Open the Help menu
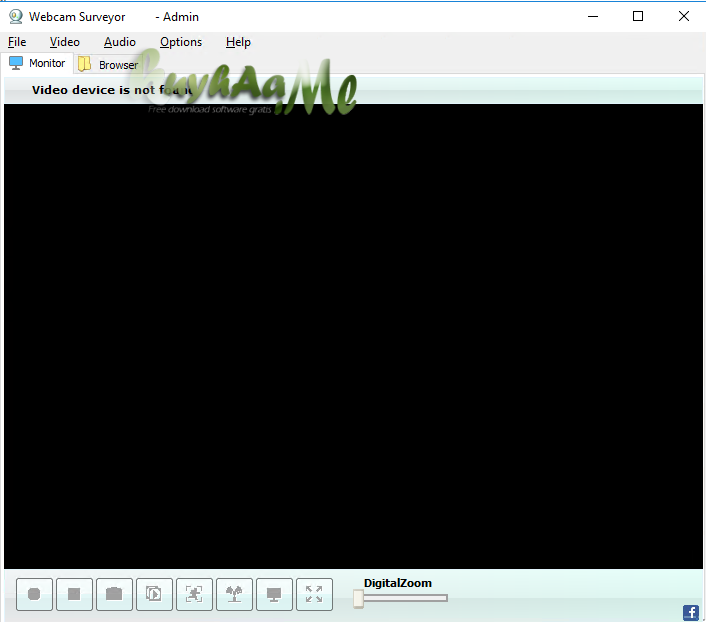The height and width of the screenshot is (622, 706). point(238,42)
